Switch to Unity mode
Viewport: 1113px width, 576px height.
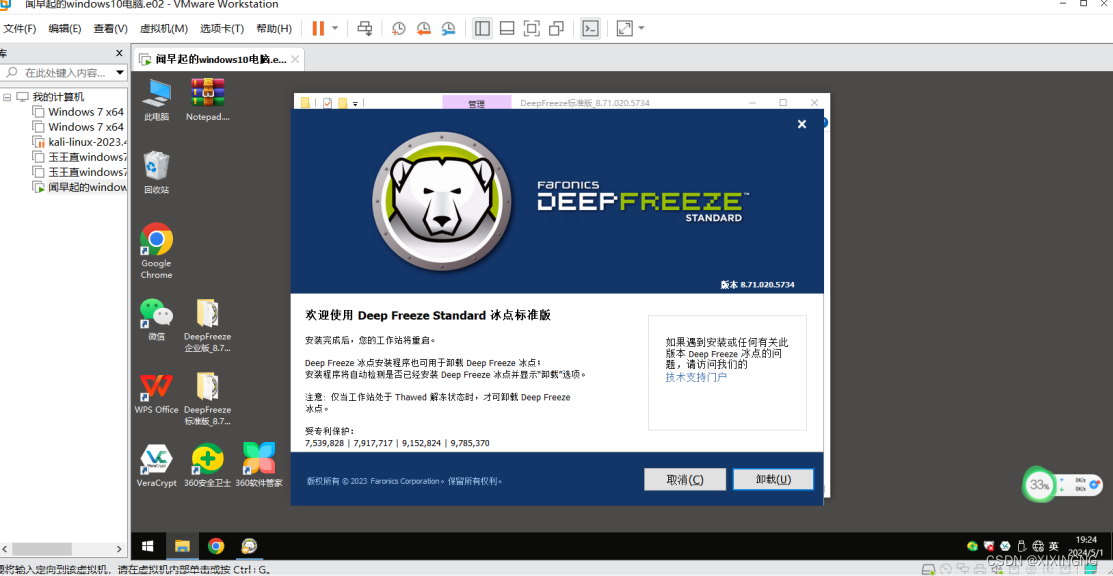click(x=556, y=28)
